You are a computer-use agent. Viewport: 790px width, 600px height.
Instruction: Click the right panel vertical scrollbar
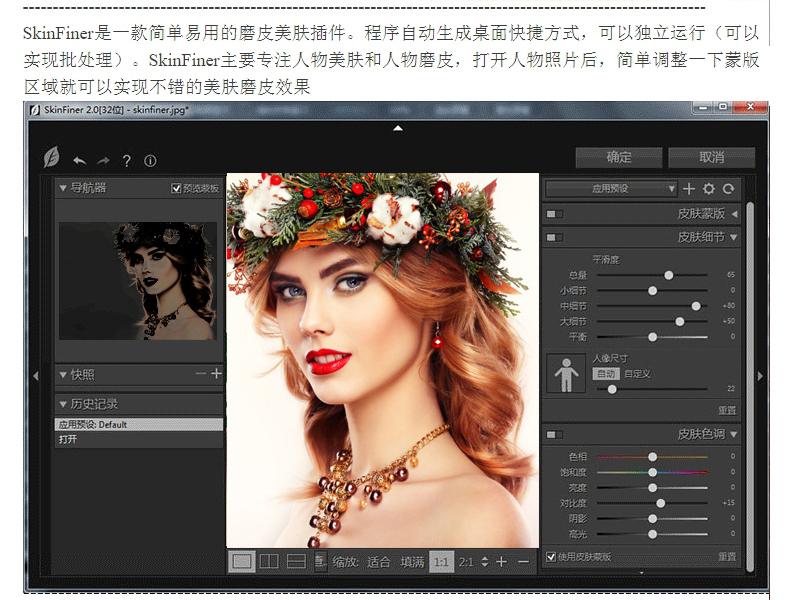[750, 386]
